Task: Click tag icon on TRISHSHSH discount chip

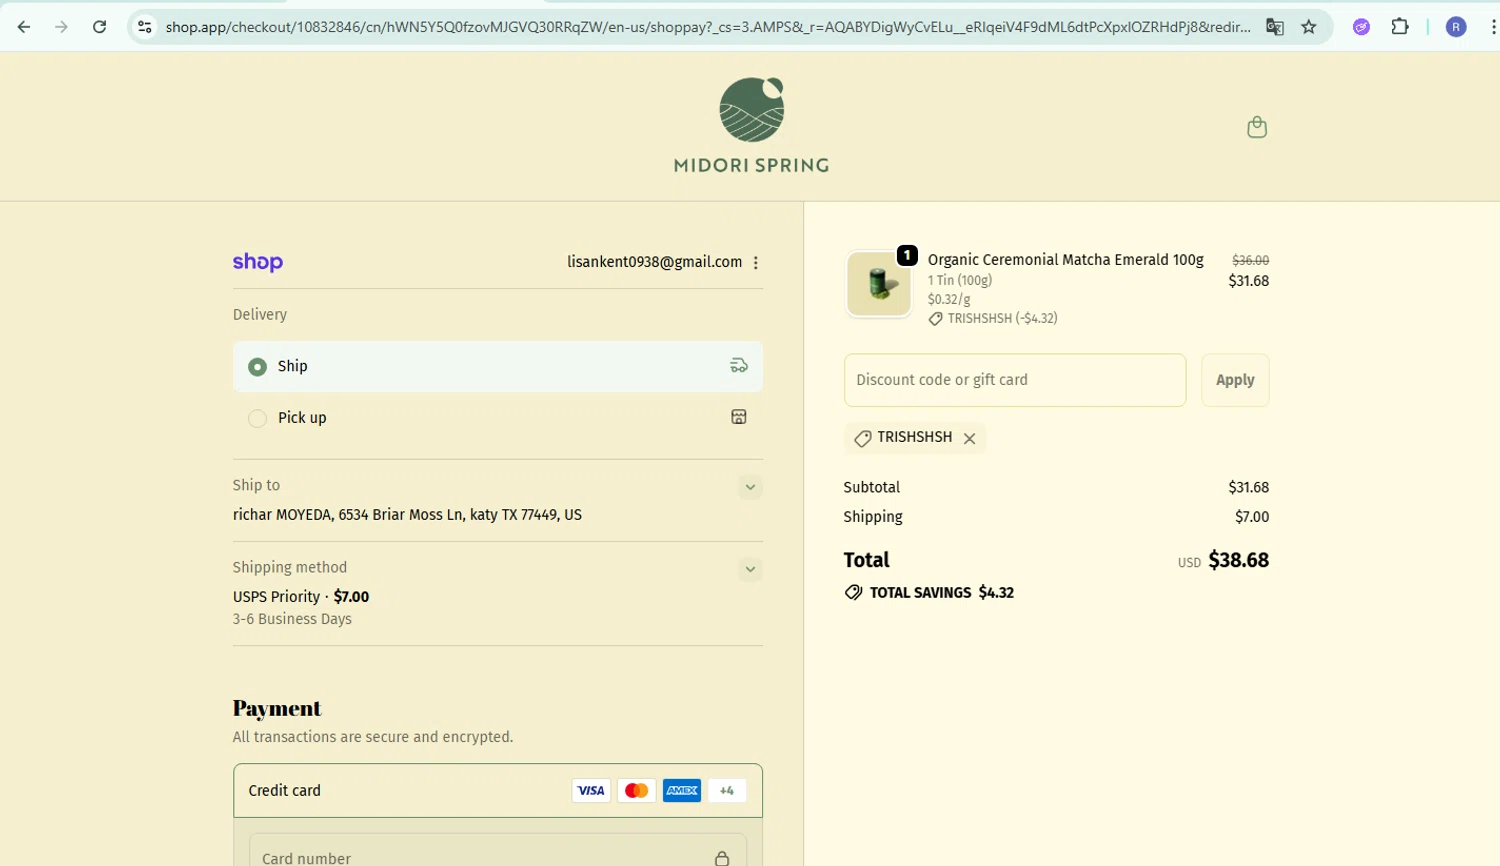Action: pos(862,438)
